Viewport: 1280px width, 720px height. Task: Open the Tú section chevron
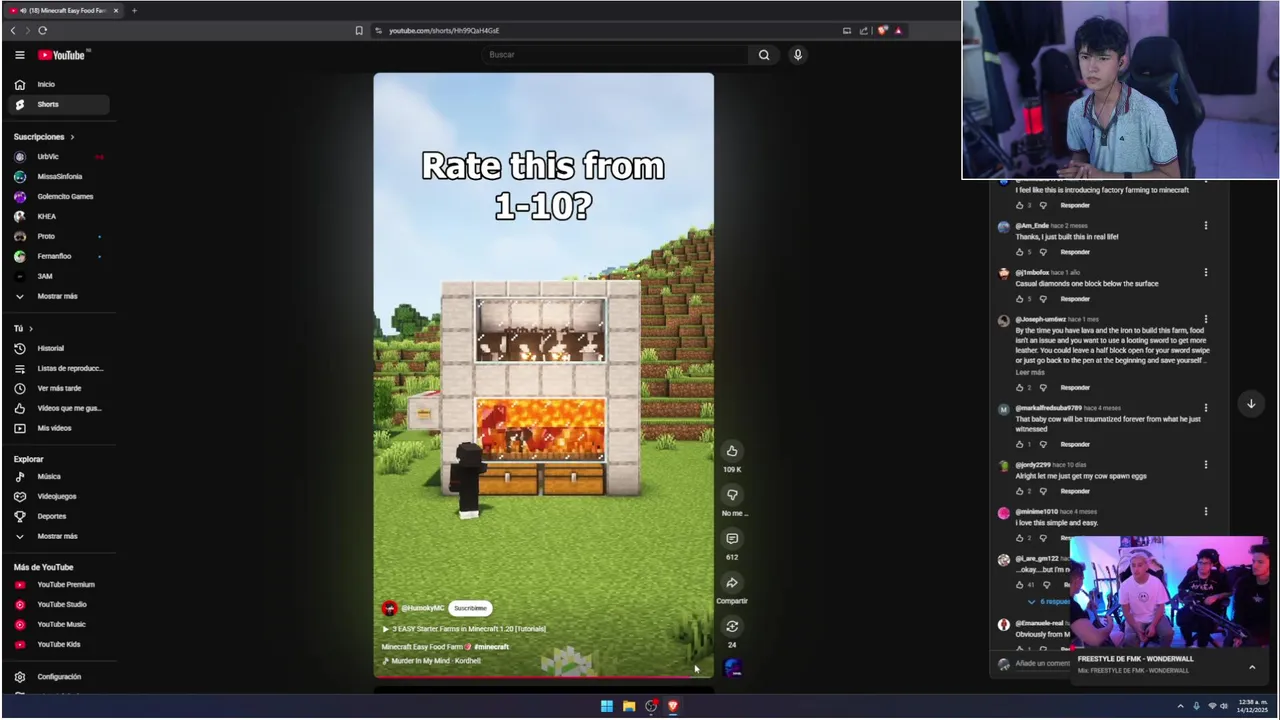(31, 329)
